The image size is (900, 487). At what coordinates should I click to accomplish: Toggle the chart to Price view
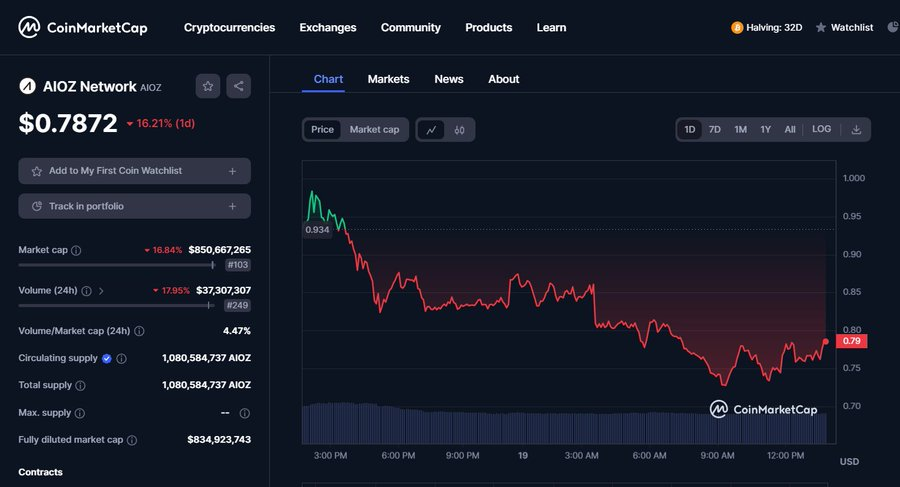322,130
